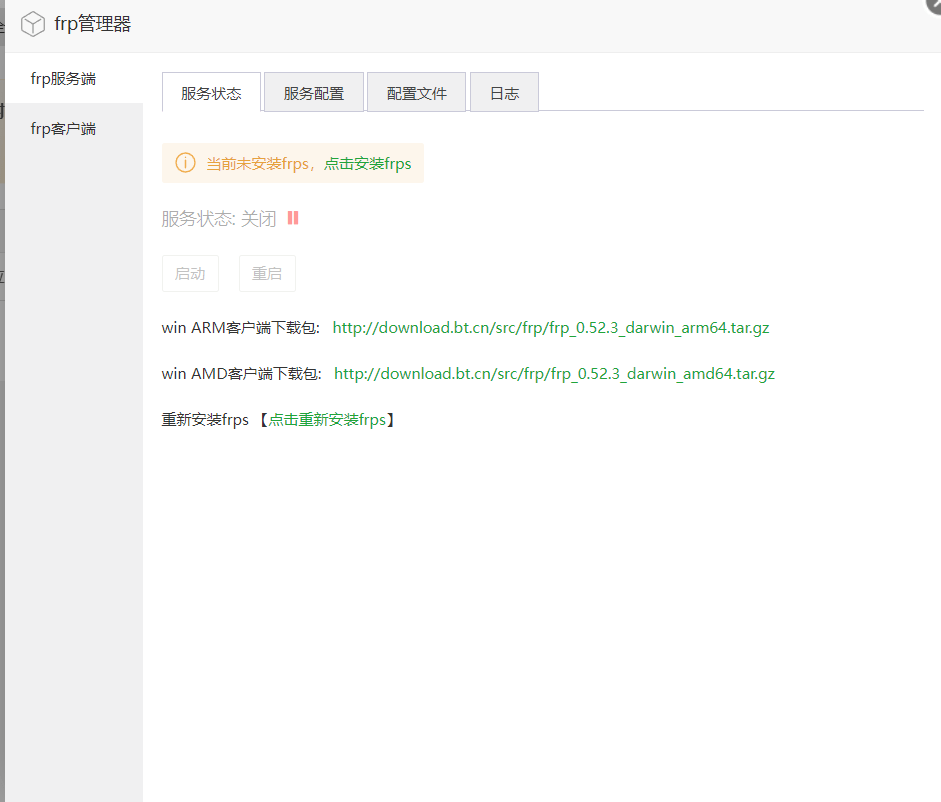Open the 服务配置 tab
This screenshot has height=802, width=941.
tap(314, 93)
